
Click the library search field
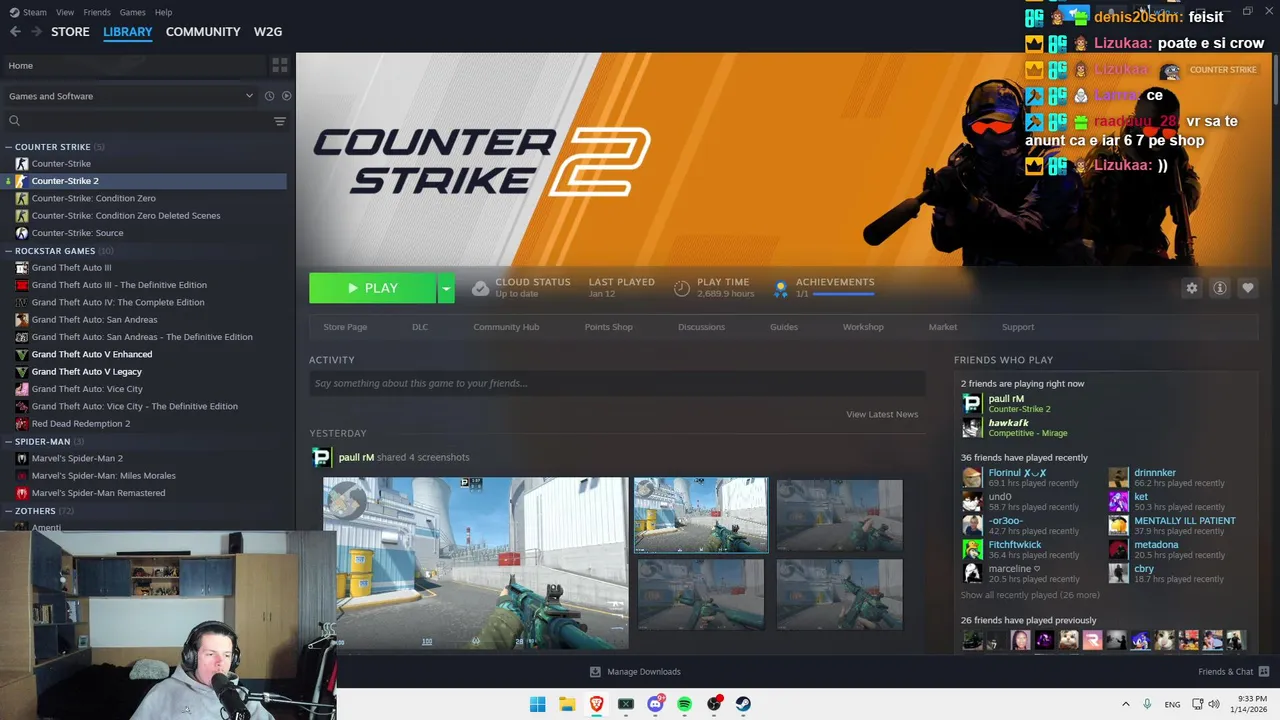click(137, 121)
